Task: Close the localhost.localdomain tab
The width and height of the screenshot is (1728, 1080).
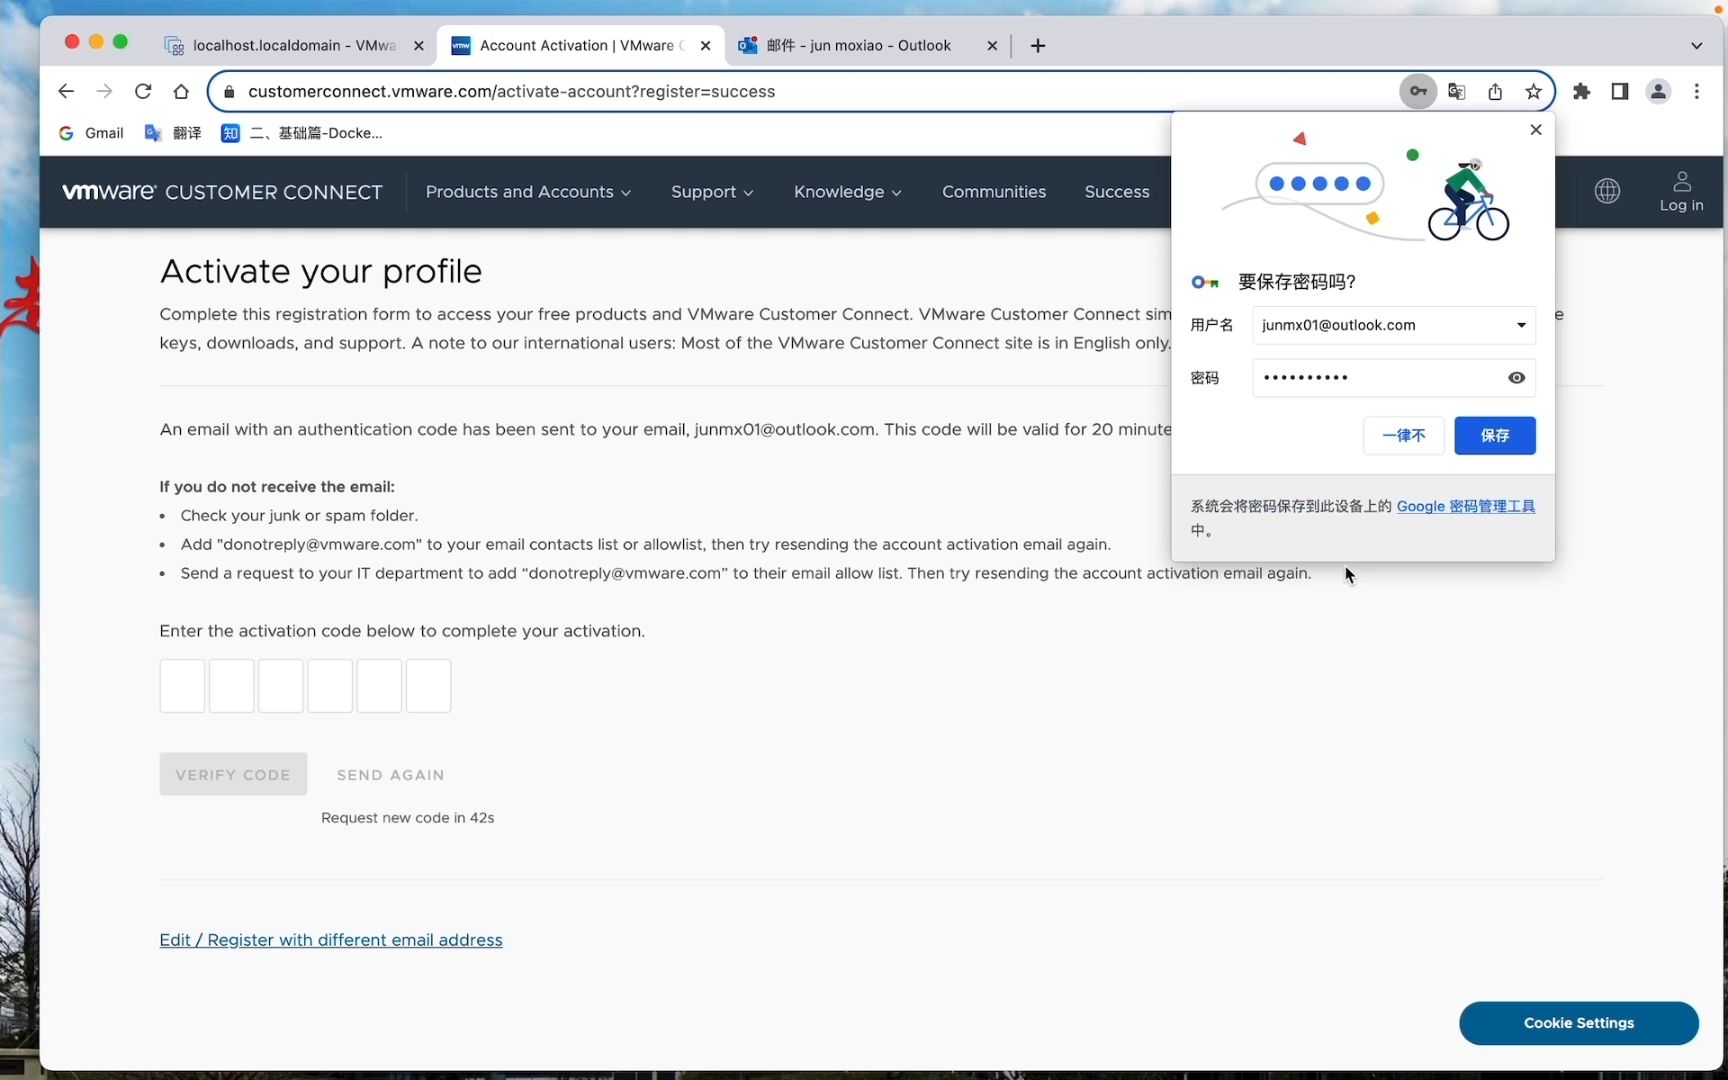Action: click(x=419, y=45)
